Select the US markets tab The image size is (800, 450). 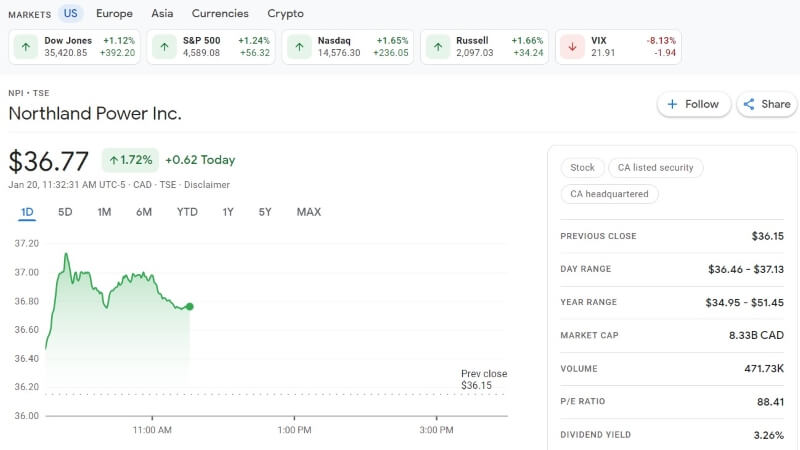[x=70, y=13]
